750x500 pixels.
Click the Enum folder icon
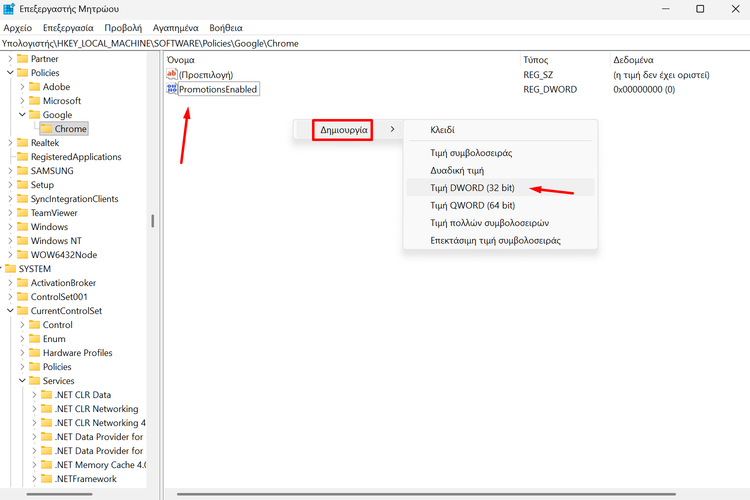pos(34,339)
